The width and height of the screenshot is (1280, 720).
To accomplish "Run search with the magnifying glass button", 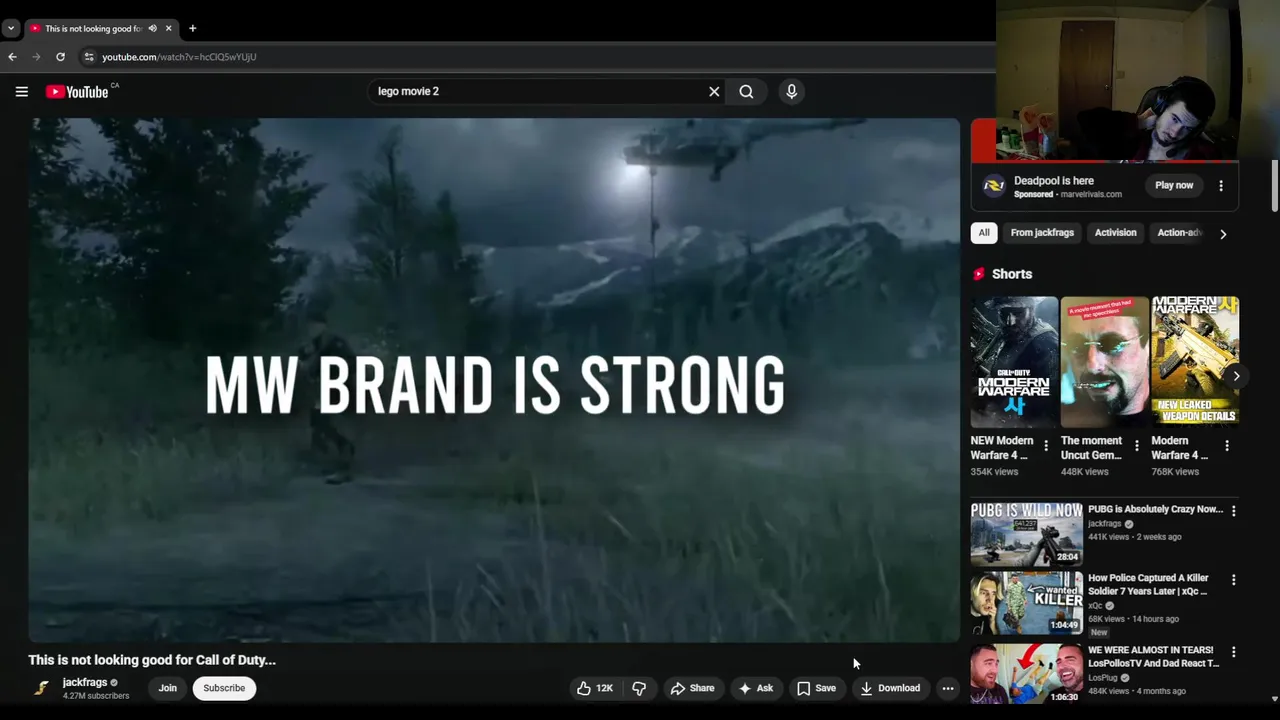I will (x=746, y=91).
